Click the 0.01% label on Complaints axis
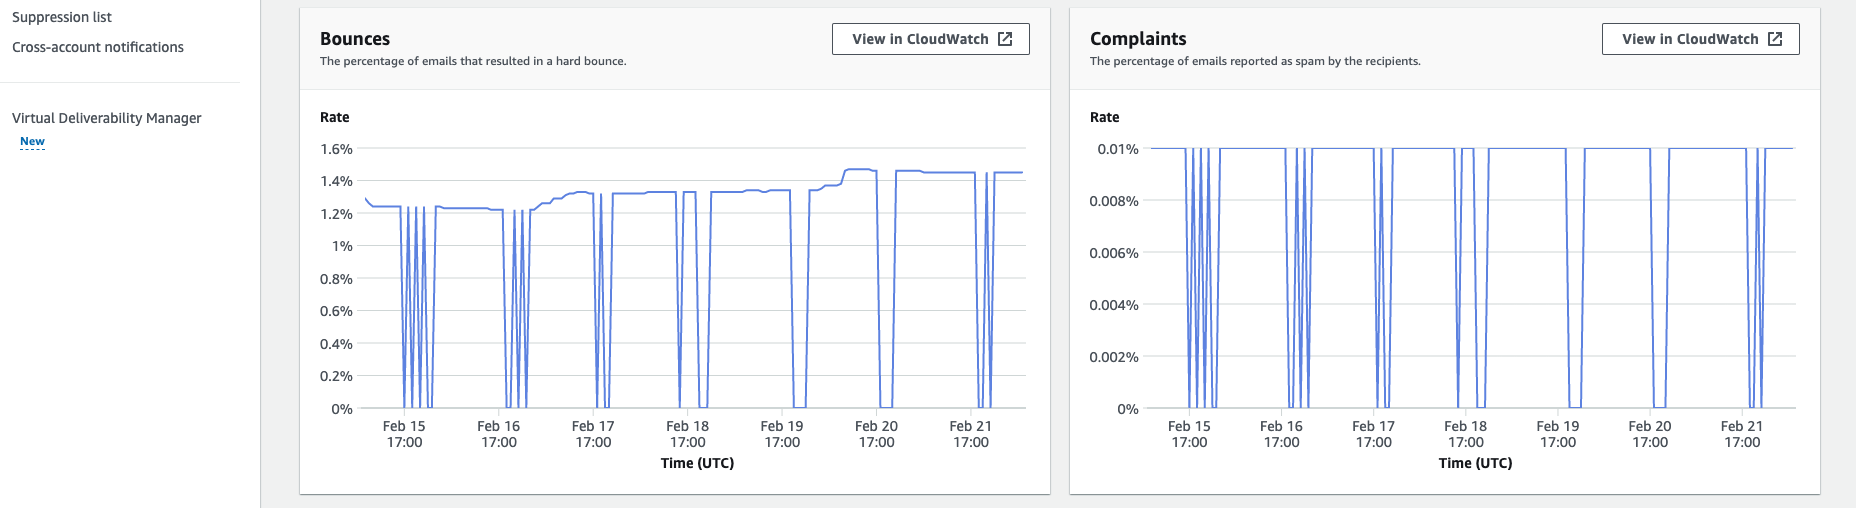This screenshot has height=508, width=1856. tap(1118, 149)
